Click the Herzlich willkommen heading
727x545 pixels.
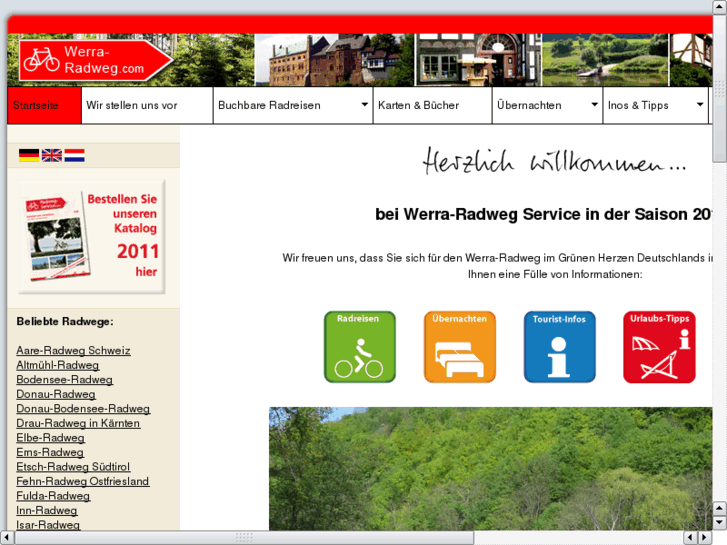point(554,161)
